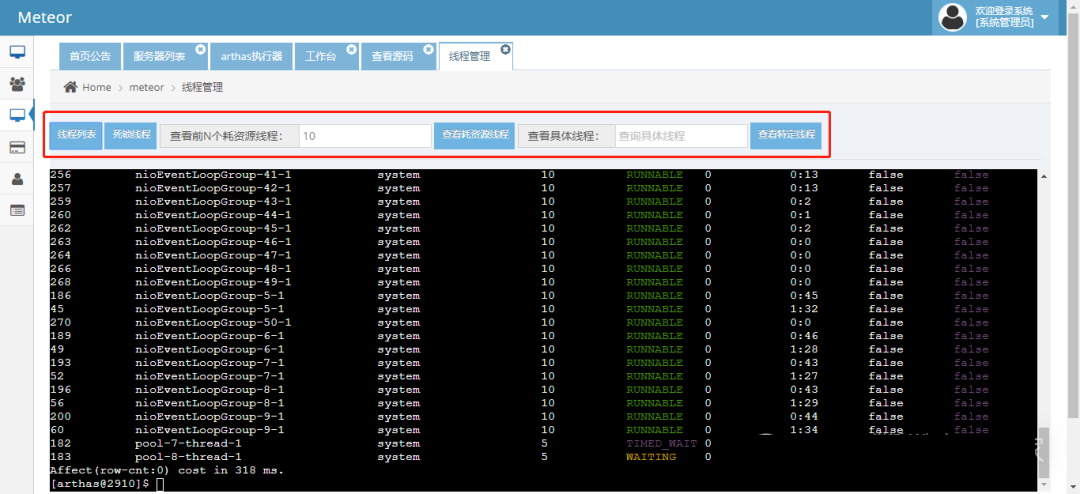
Task: Click the terminal scrollbar up arrow
Action: click(x=1044, y=176)
